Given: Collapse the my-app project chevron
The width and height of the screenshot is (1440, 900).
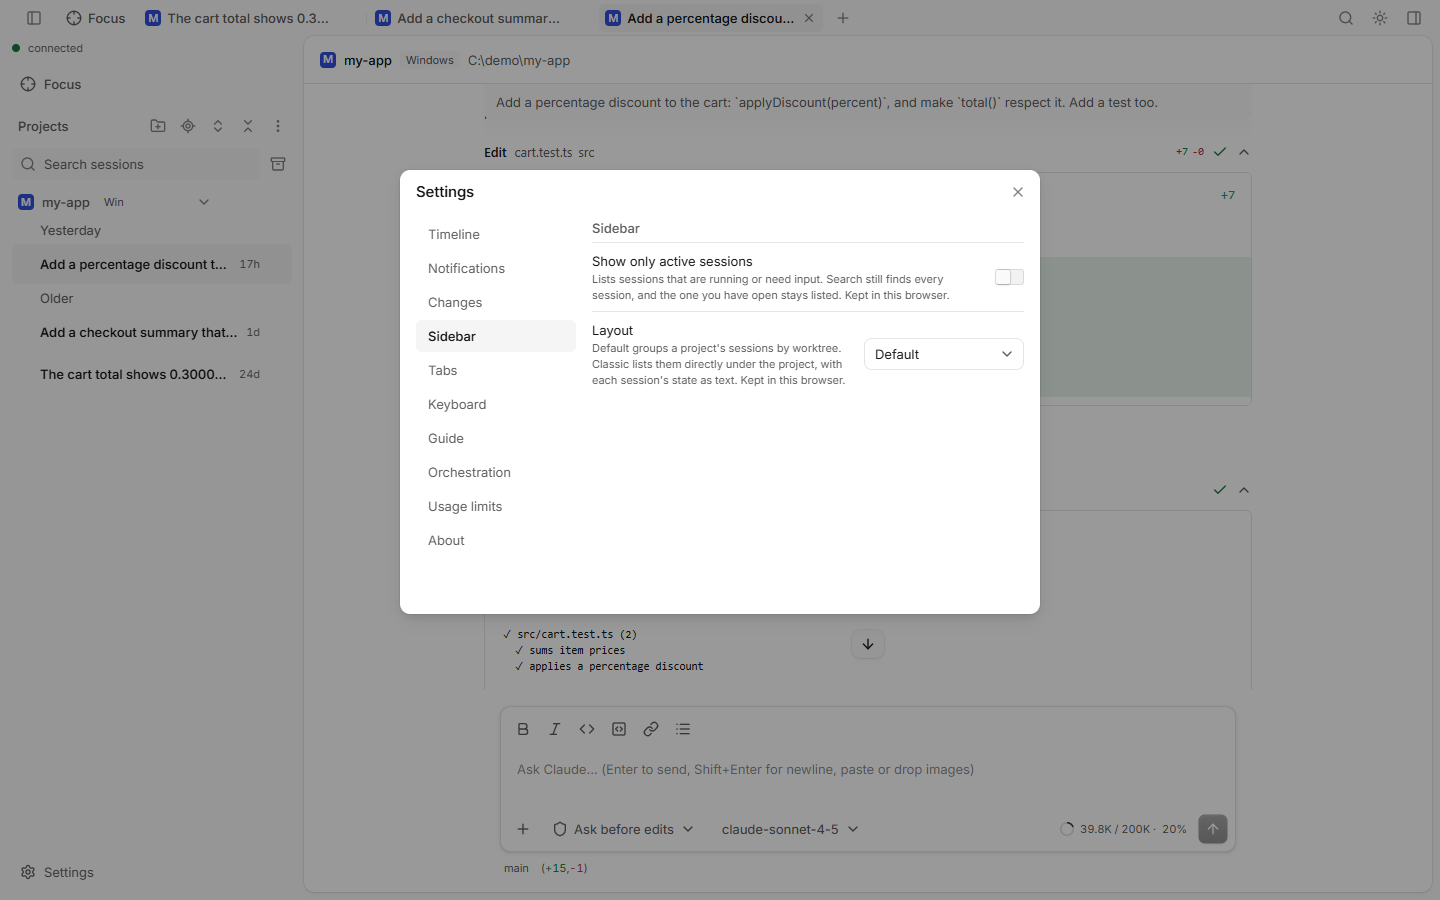Looking at the screenshot, I should click(204, 202).
